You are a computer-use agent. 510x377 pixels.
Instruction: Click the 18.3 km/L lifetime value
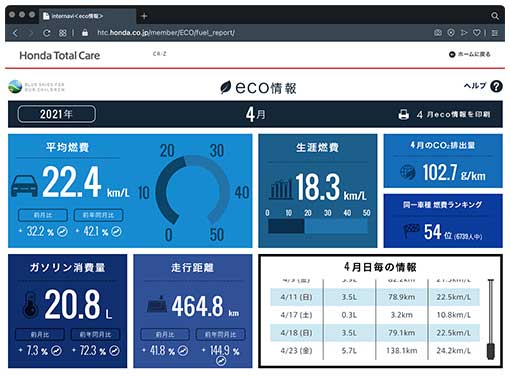[x=331, y=188]
